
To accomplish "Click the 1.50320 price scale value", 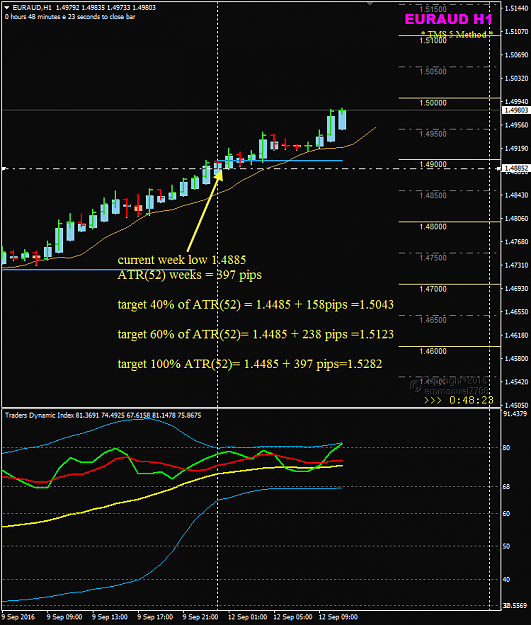I will (x=516, y=79).
